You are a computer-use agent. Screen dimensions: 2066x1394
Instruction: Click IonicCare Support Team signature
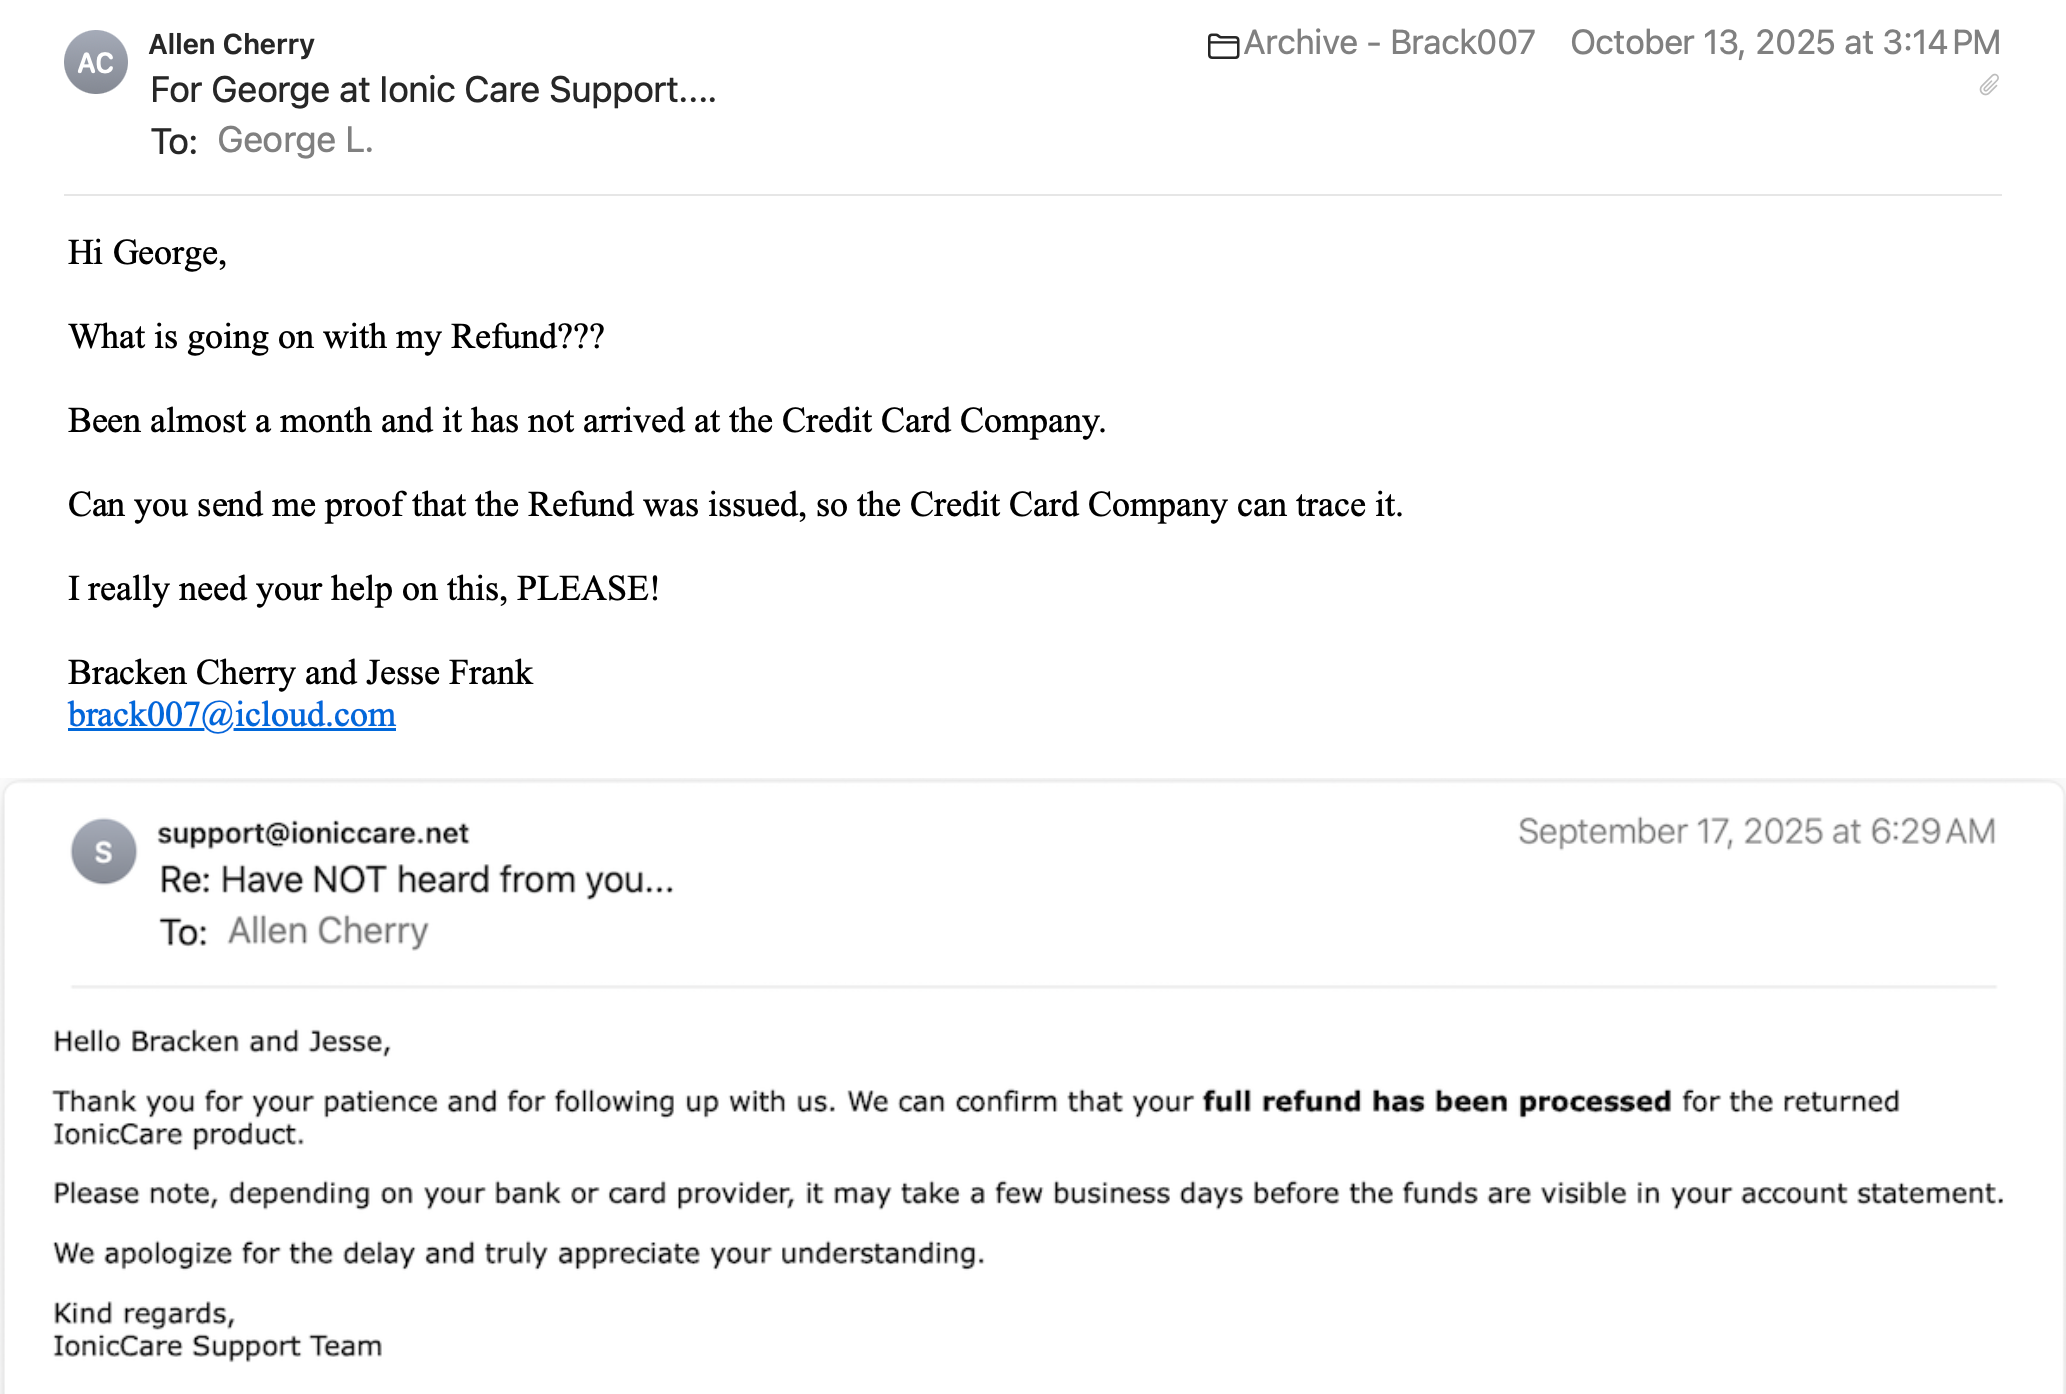tap(217, 1346)
